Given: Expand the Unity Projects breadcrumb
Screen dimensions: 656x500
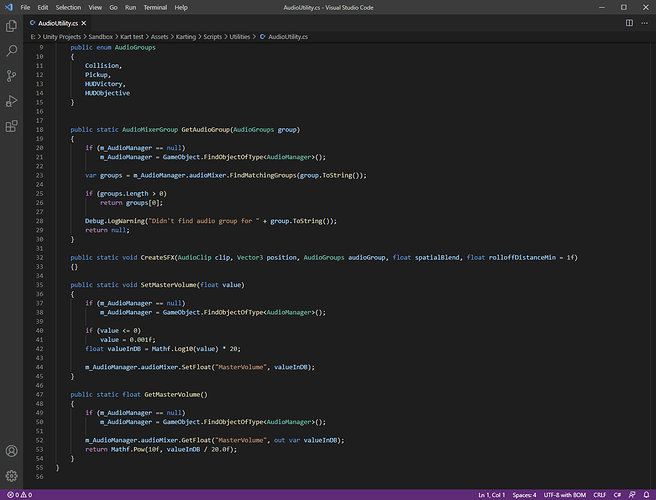Looking at the screenshot, I should pyautogui.click(x=62, y=37).
